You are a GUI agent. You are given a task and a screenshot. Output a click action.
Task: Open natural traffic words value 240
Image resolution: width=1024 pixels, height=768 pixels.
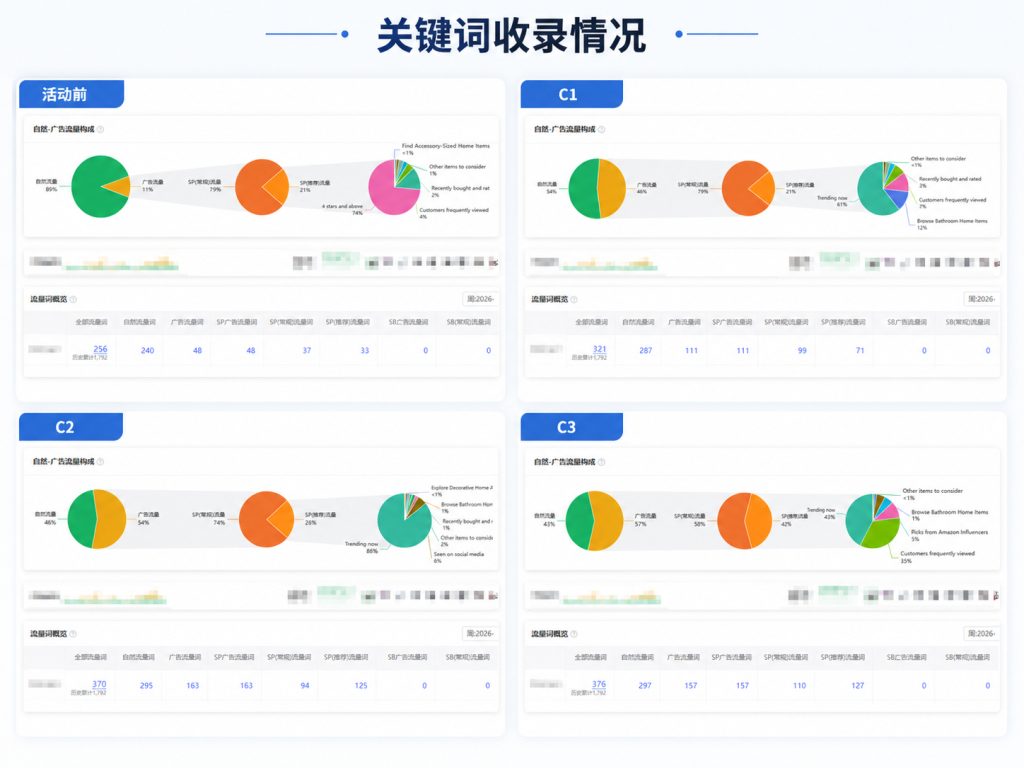point(148,351)
